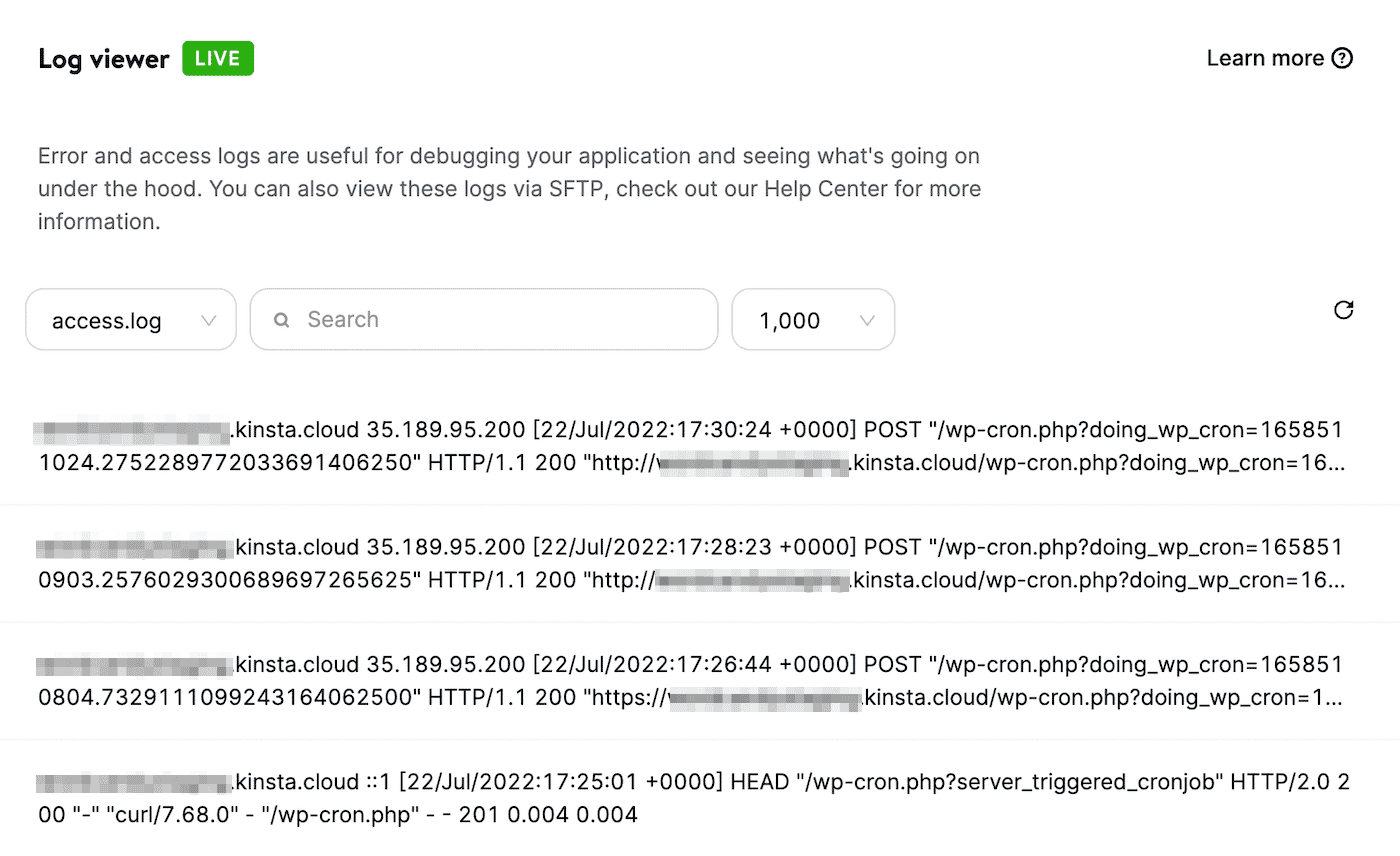Reload the log entries with the refresh icon
This screenshot has width=1400, height=856.
[x=1343, y=311]
